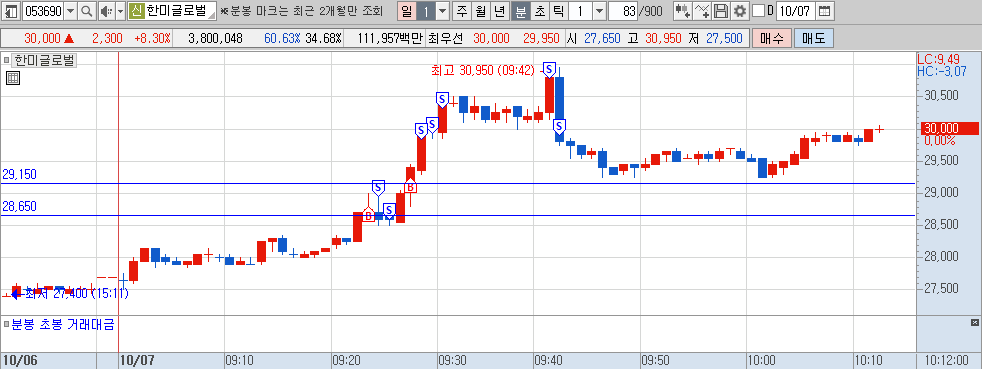
Task: Click the red B marker on 28,650 line
Action: pyautogui.click(x=368, y=216)
